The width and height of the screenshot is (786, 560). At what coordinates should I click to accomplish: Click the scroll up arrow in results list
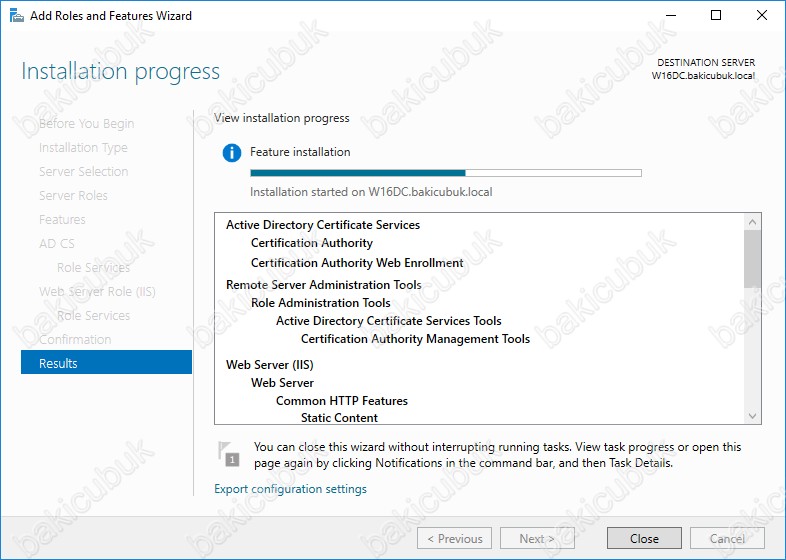752,222
